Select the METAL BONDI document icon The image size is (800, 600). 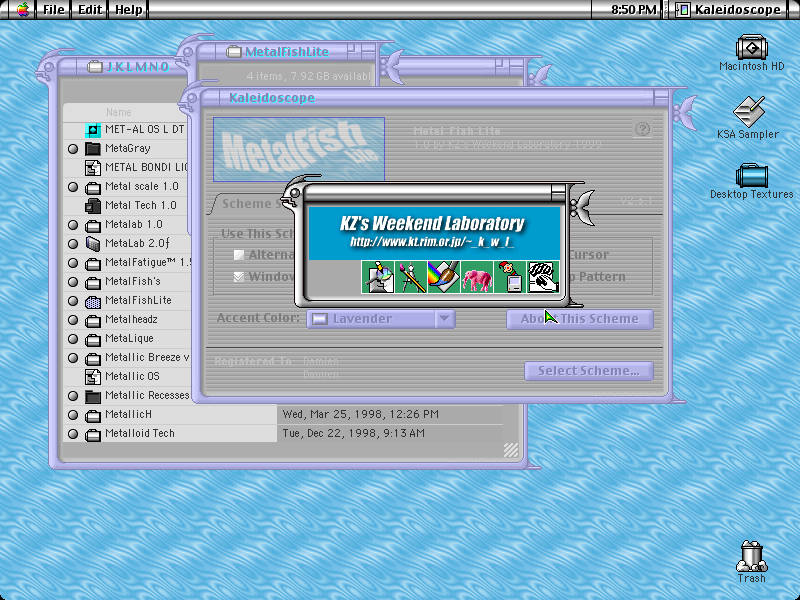(93, 168)
